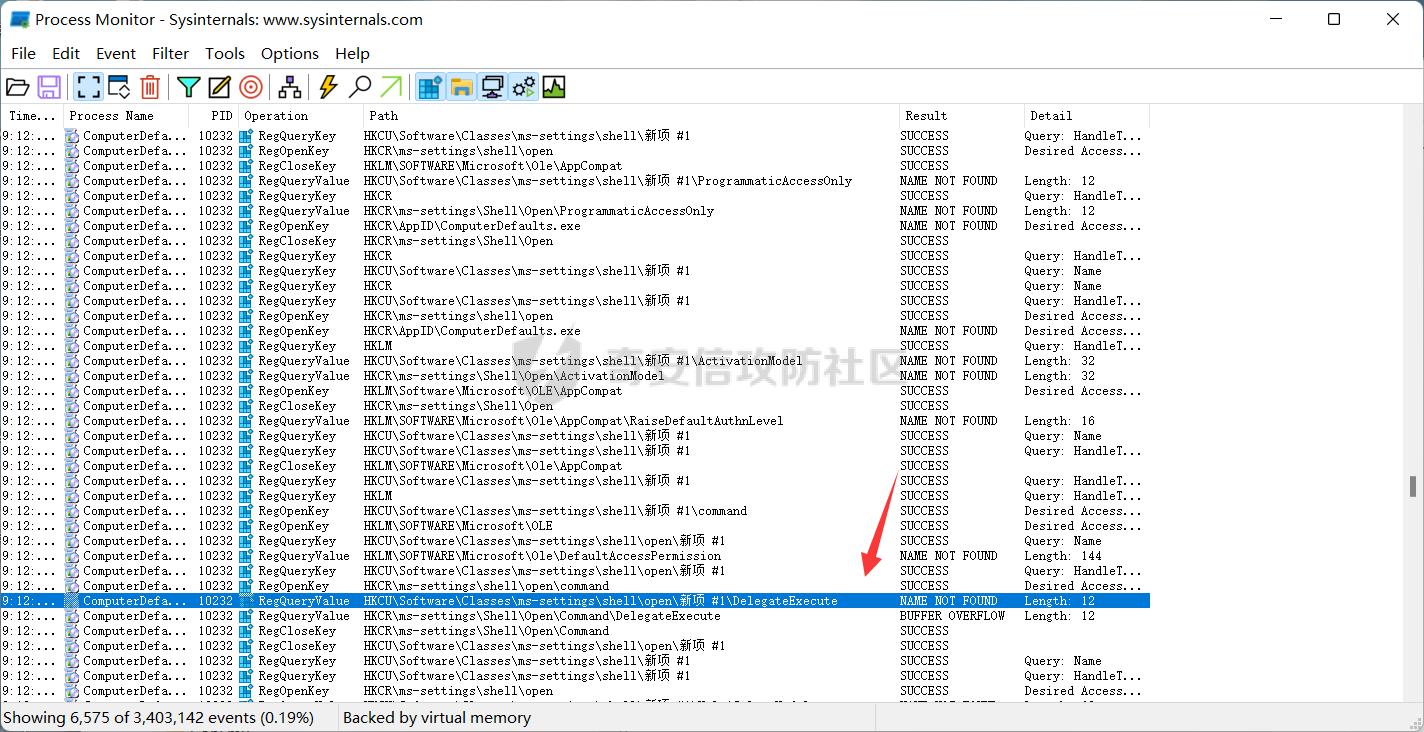This screenshot has width=1424, height=732.
Task: Select the HKLM\SOFTWARE\Microsoft\OLE path row
Action: click(x=458, y=526)
